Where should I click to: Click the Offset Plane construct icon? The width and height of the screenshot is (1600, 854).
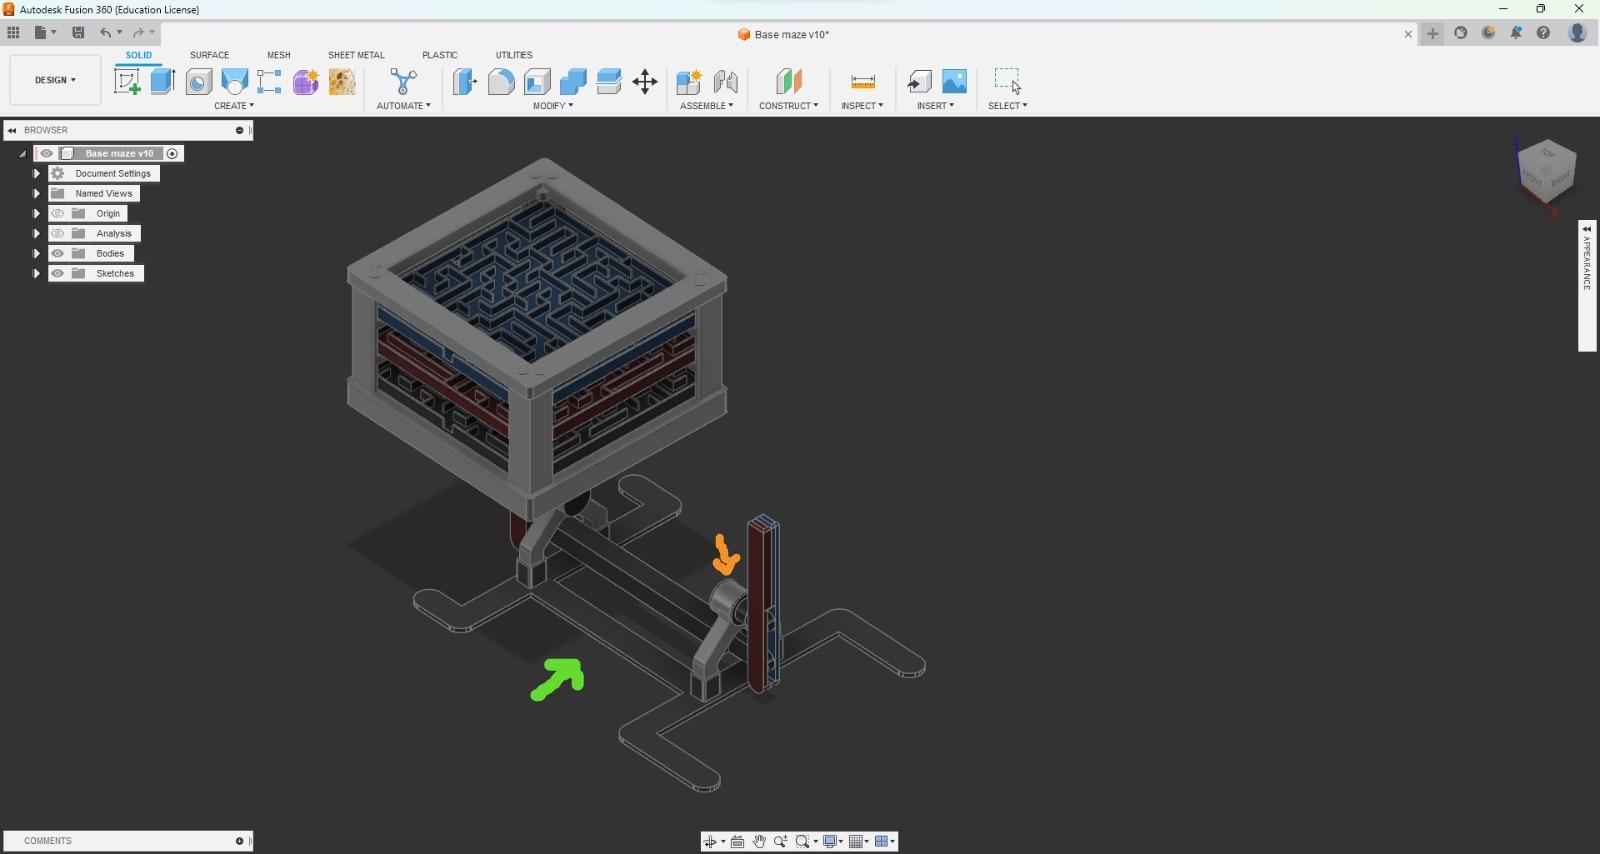point(788,81)
